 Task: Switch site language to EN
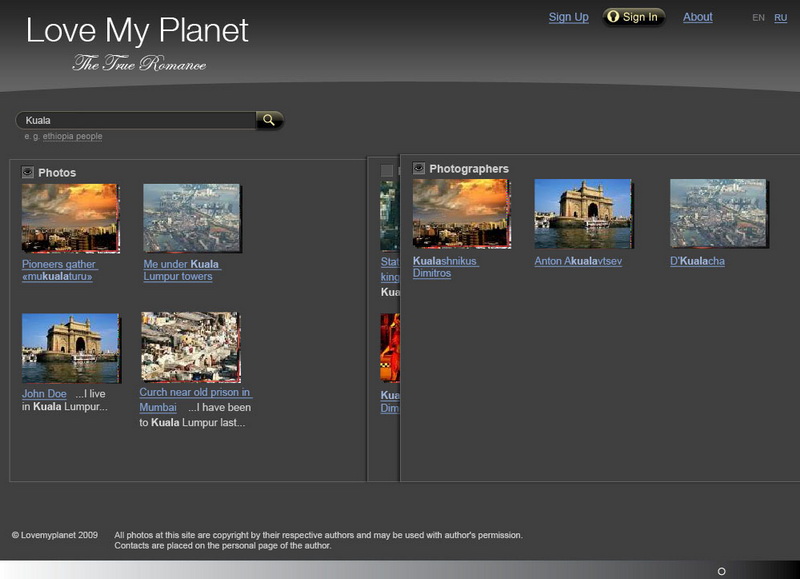759,16
